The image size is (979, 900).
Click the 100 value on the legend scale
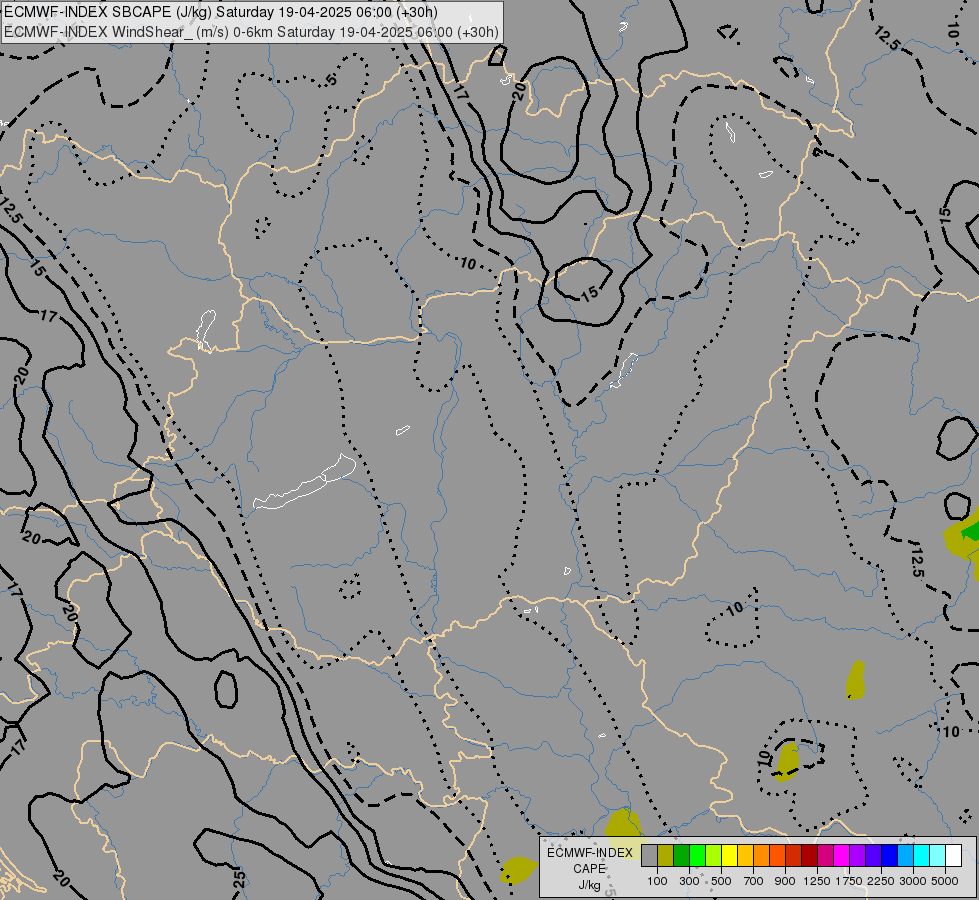click(x=657, y=881)
